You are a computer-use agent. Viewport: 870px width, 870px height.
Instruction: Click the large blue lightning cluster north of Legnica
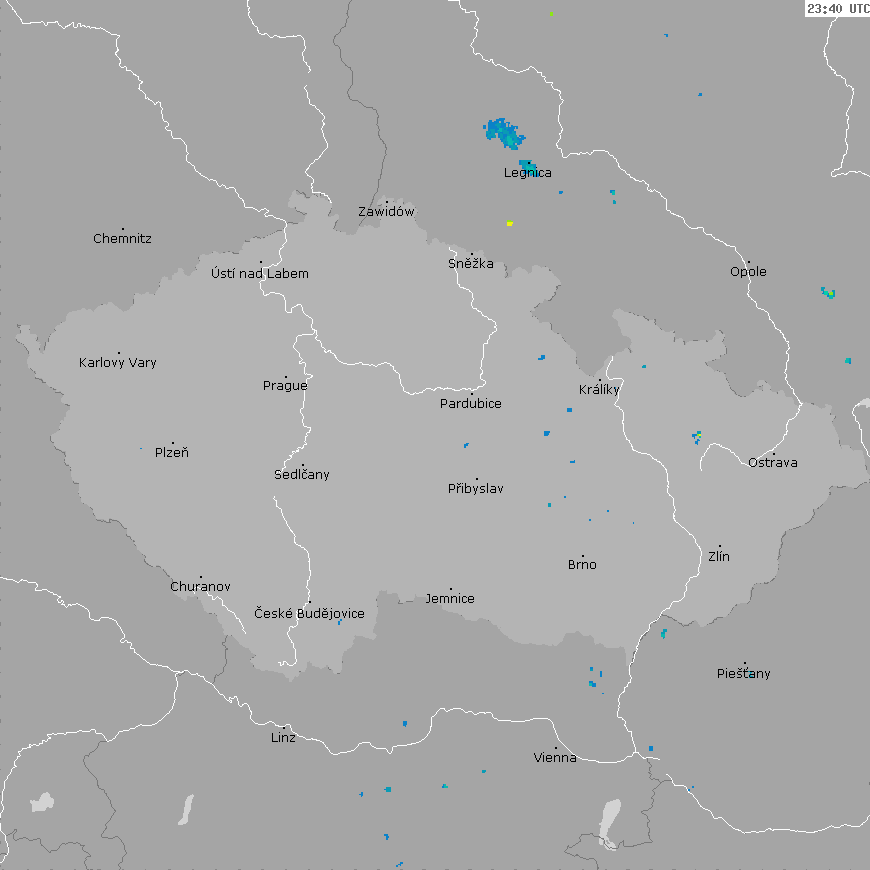pyautogui.click(x=503, y=131)
